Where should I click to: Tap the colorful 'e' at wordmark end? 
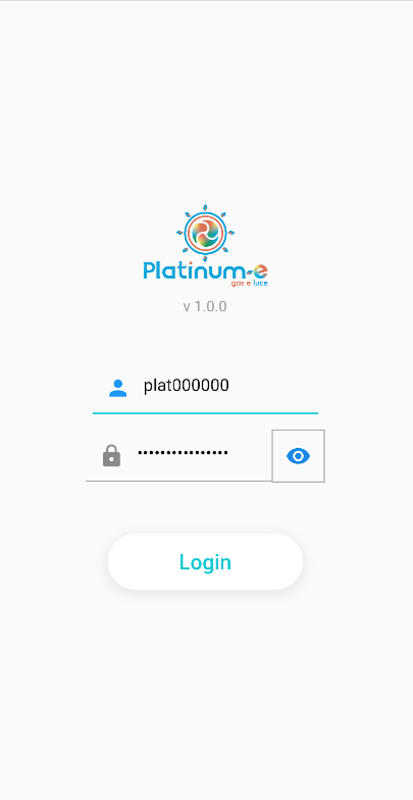click(260, 271)
